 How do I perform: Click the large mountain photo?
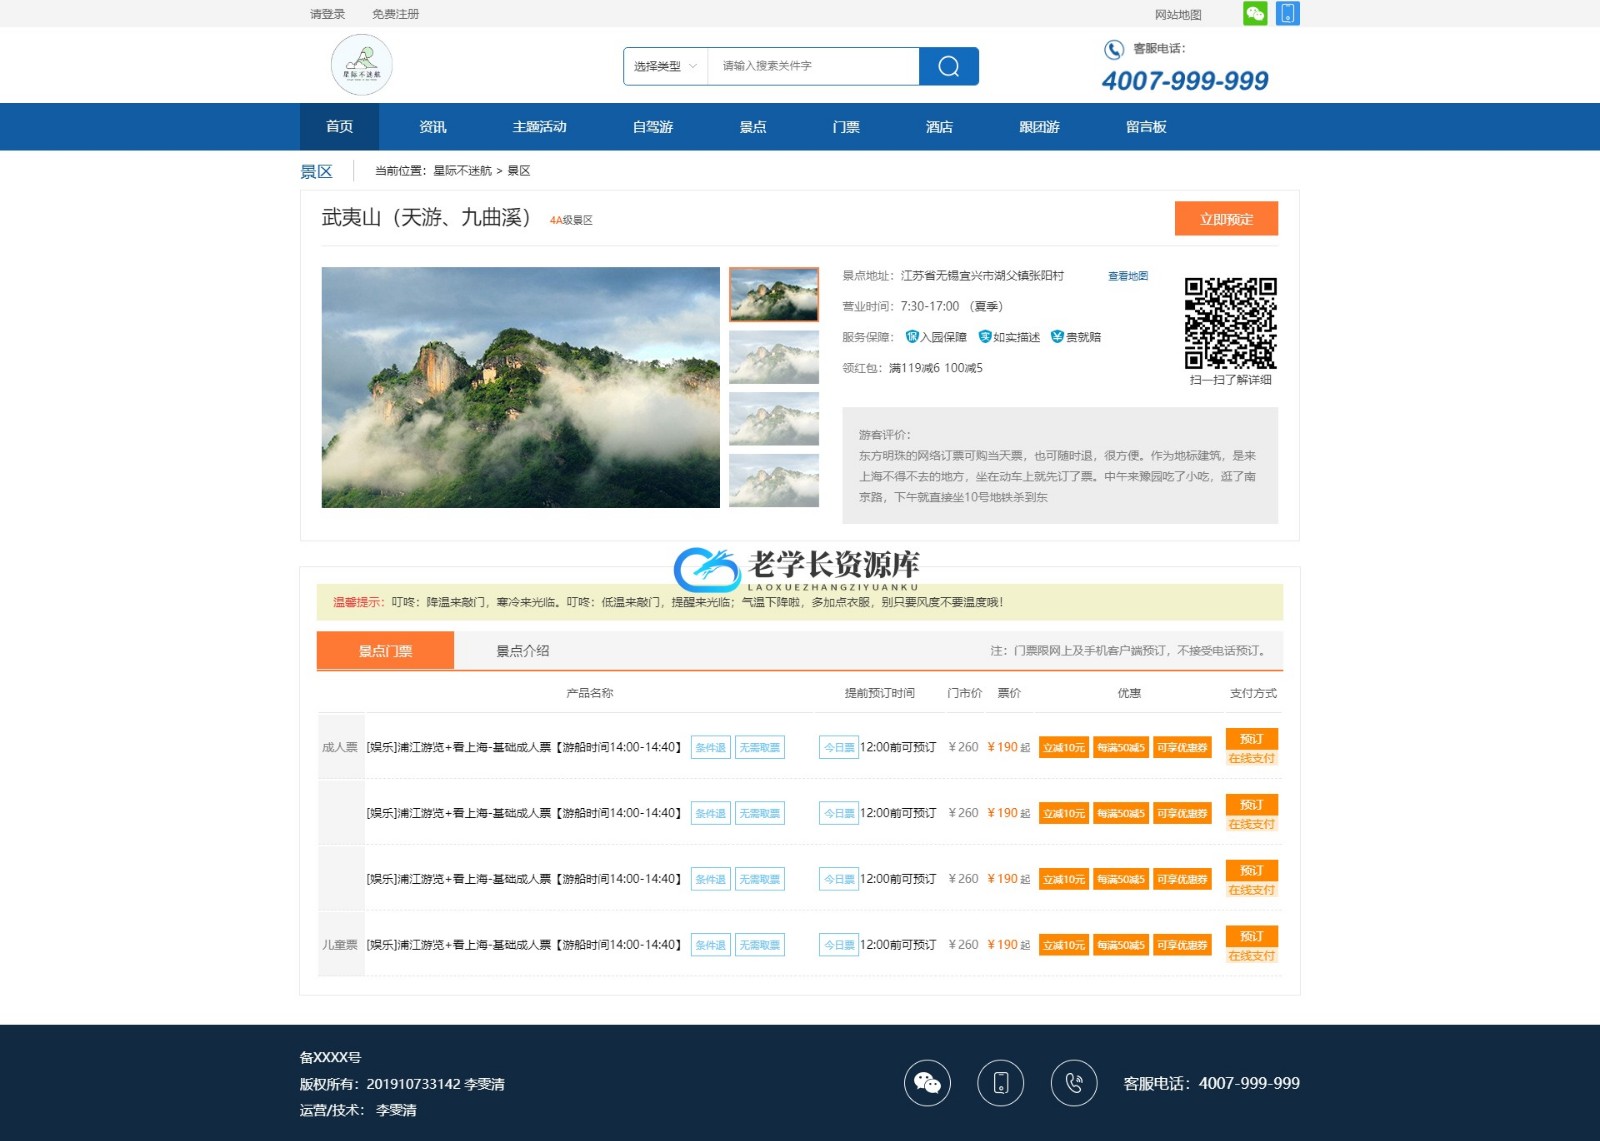click(520, 387)
